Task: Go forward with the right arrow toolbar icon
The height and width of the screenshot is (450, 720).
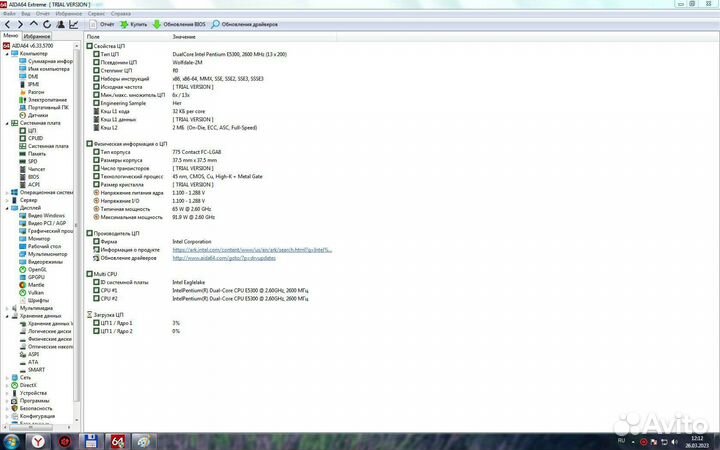Action: 20,24
